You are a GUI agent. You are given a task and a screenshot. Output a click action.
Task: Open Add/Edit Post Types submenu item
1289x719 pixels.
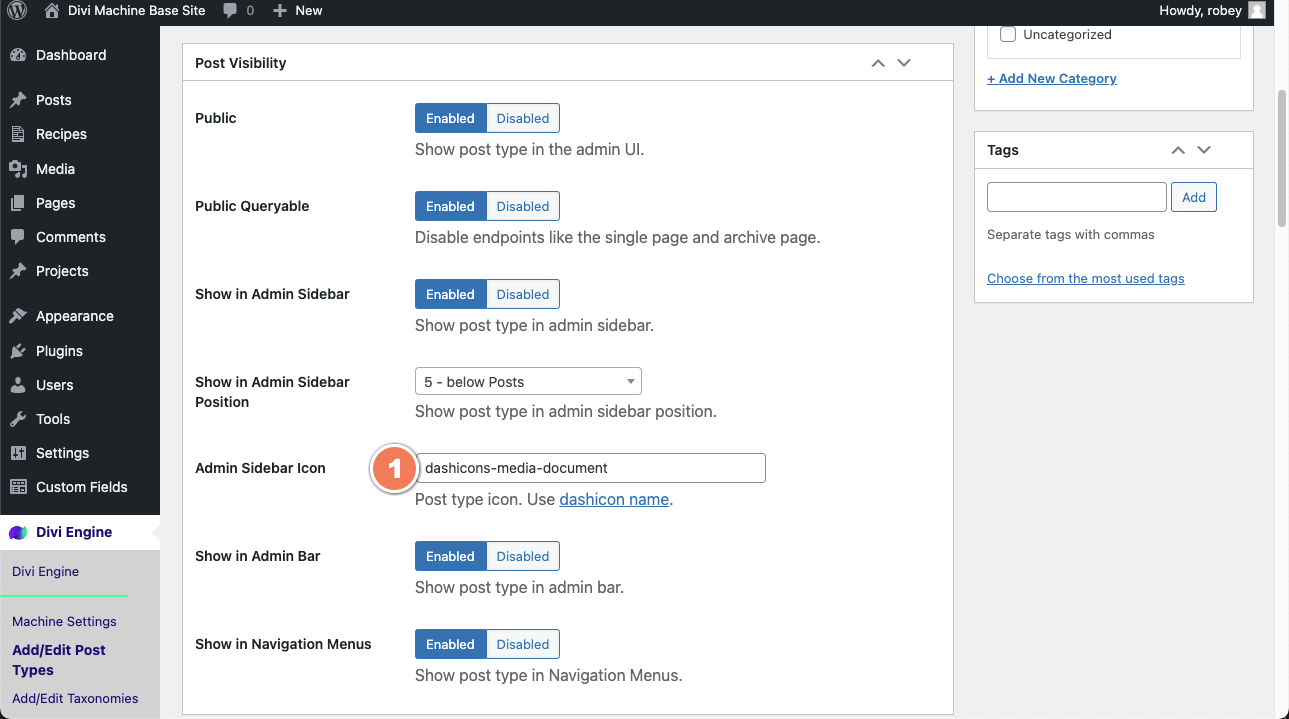[59, 660]
